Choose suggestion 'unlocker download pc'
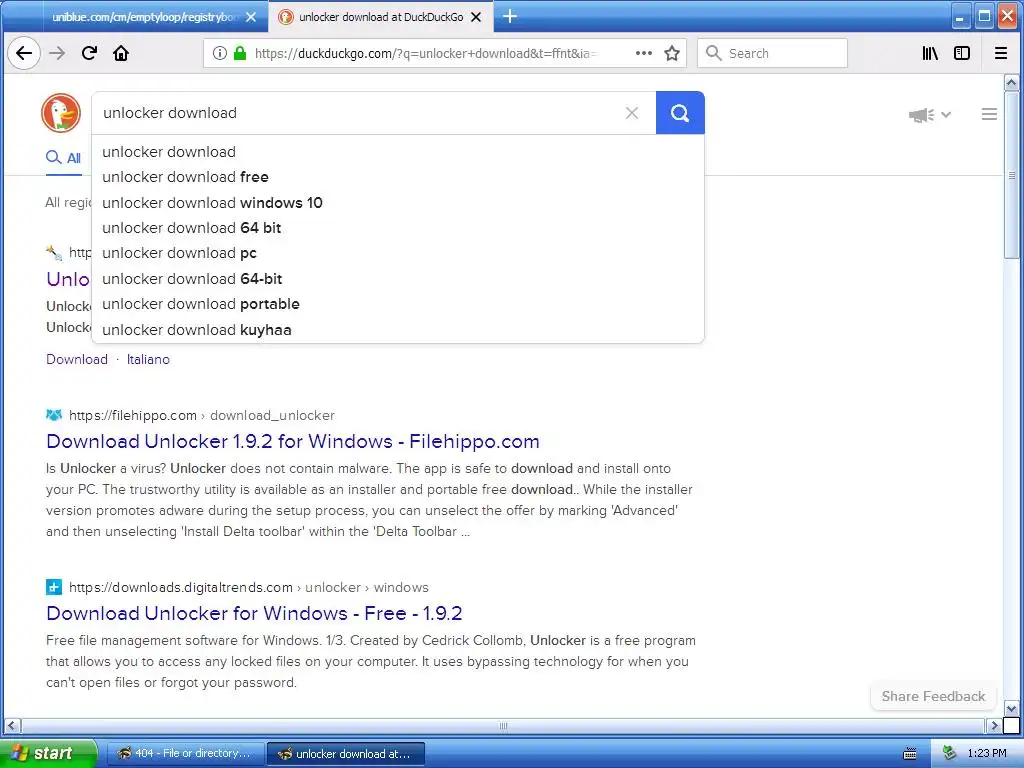The height and width of the screenshot is (768, 1024). (398, 253)
